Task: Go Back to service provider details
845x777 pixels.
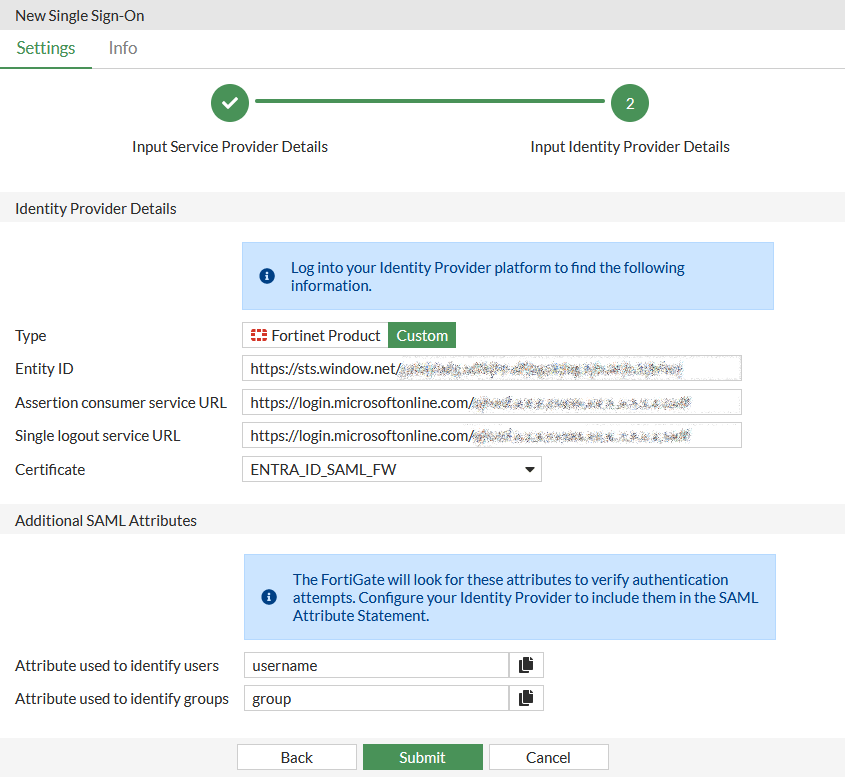Action: [x=296, y=756]
